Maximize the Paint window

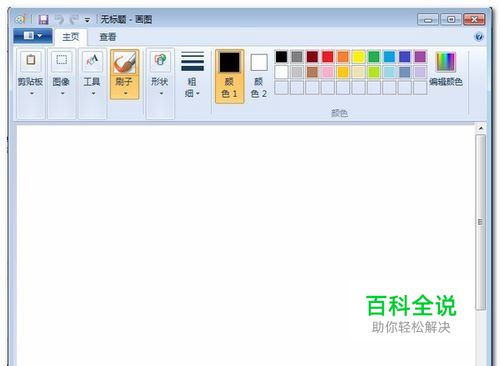tap(451, 20)
